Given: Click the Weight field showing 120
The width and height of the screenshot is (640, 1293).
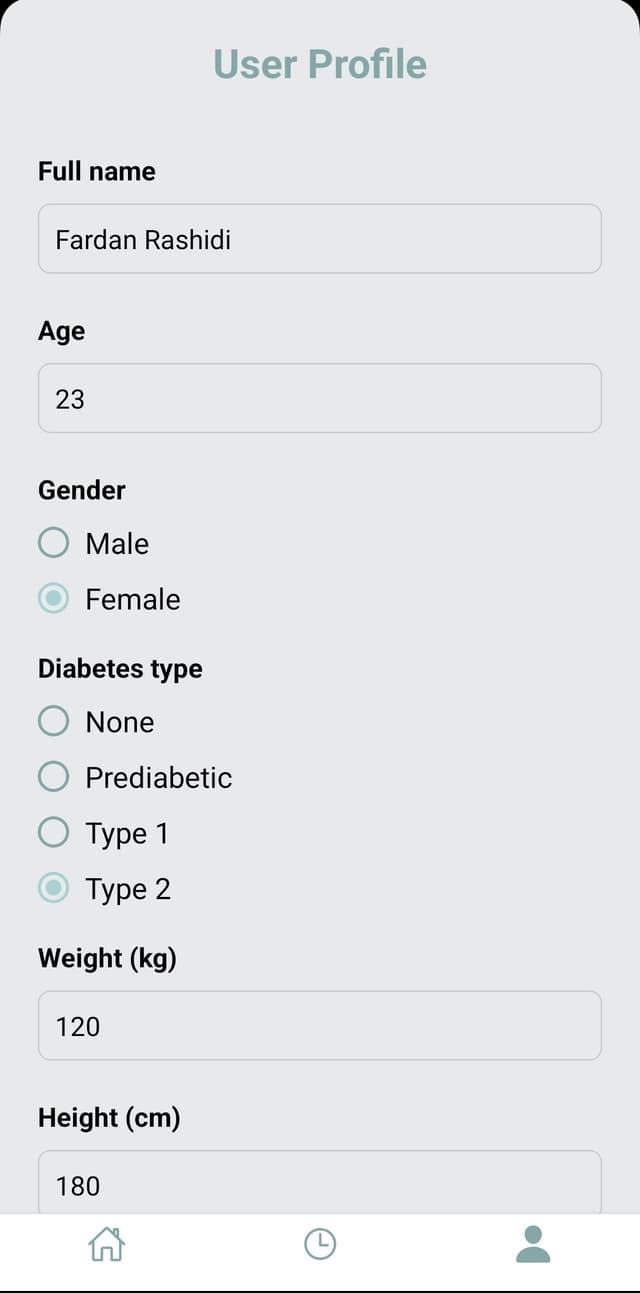Looking at the screenshot, I should (x=320, y=1025).
